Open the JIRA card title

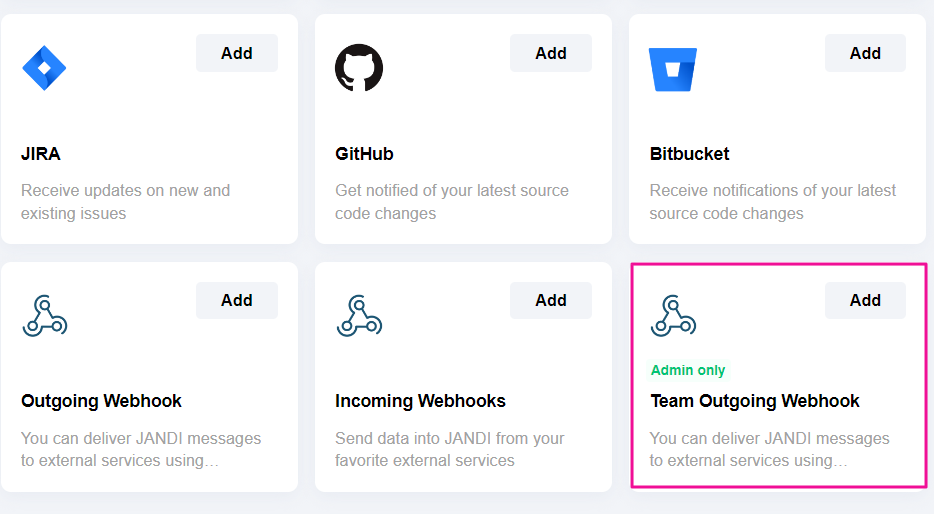pos(41,154)
